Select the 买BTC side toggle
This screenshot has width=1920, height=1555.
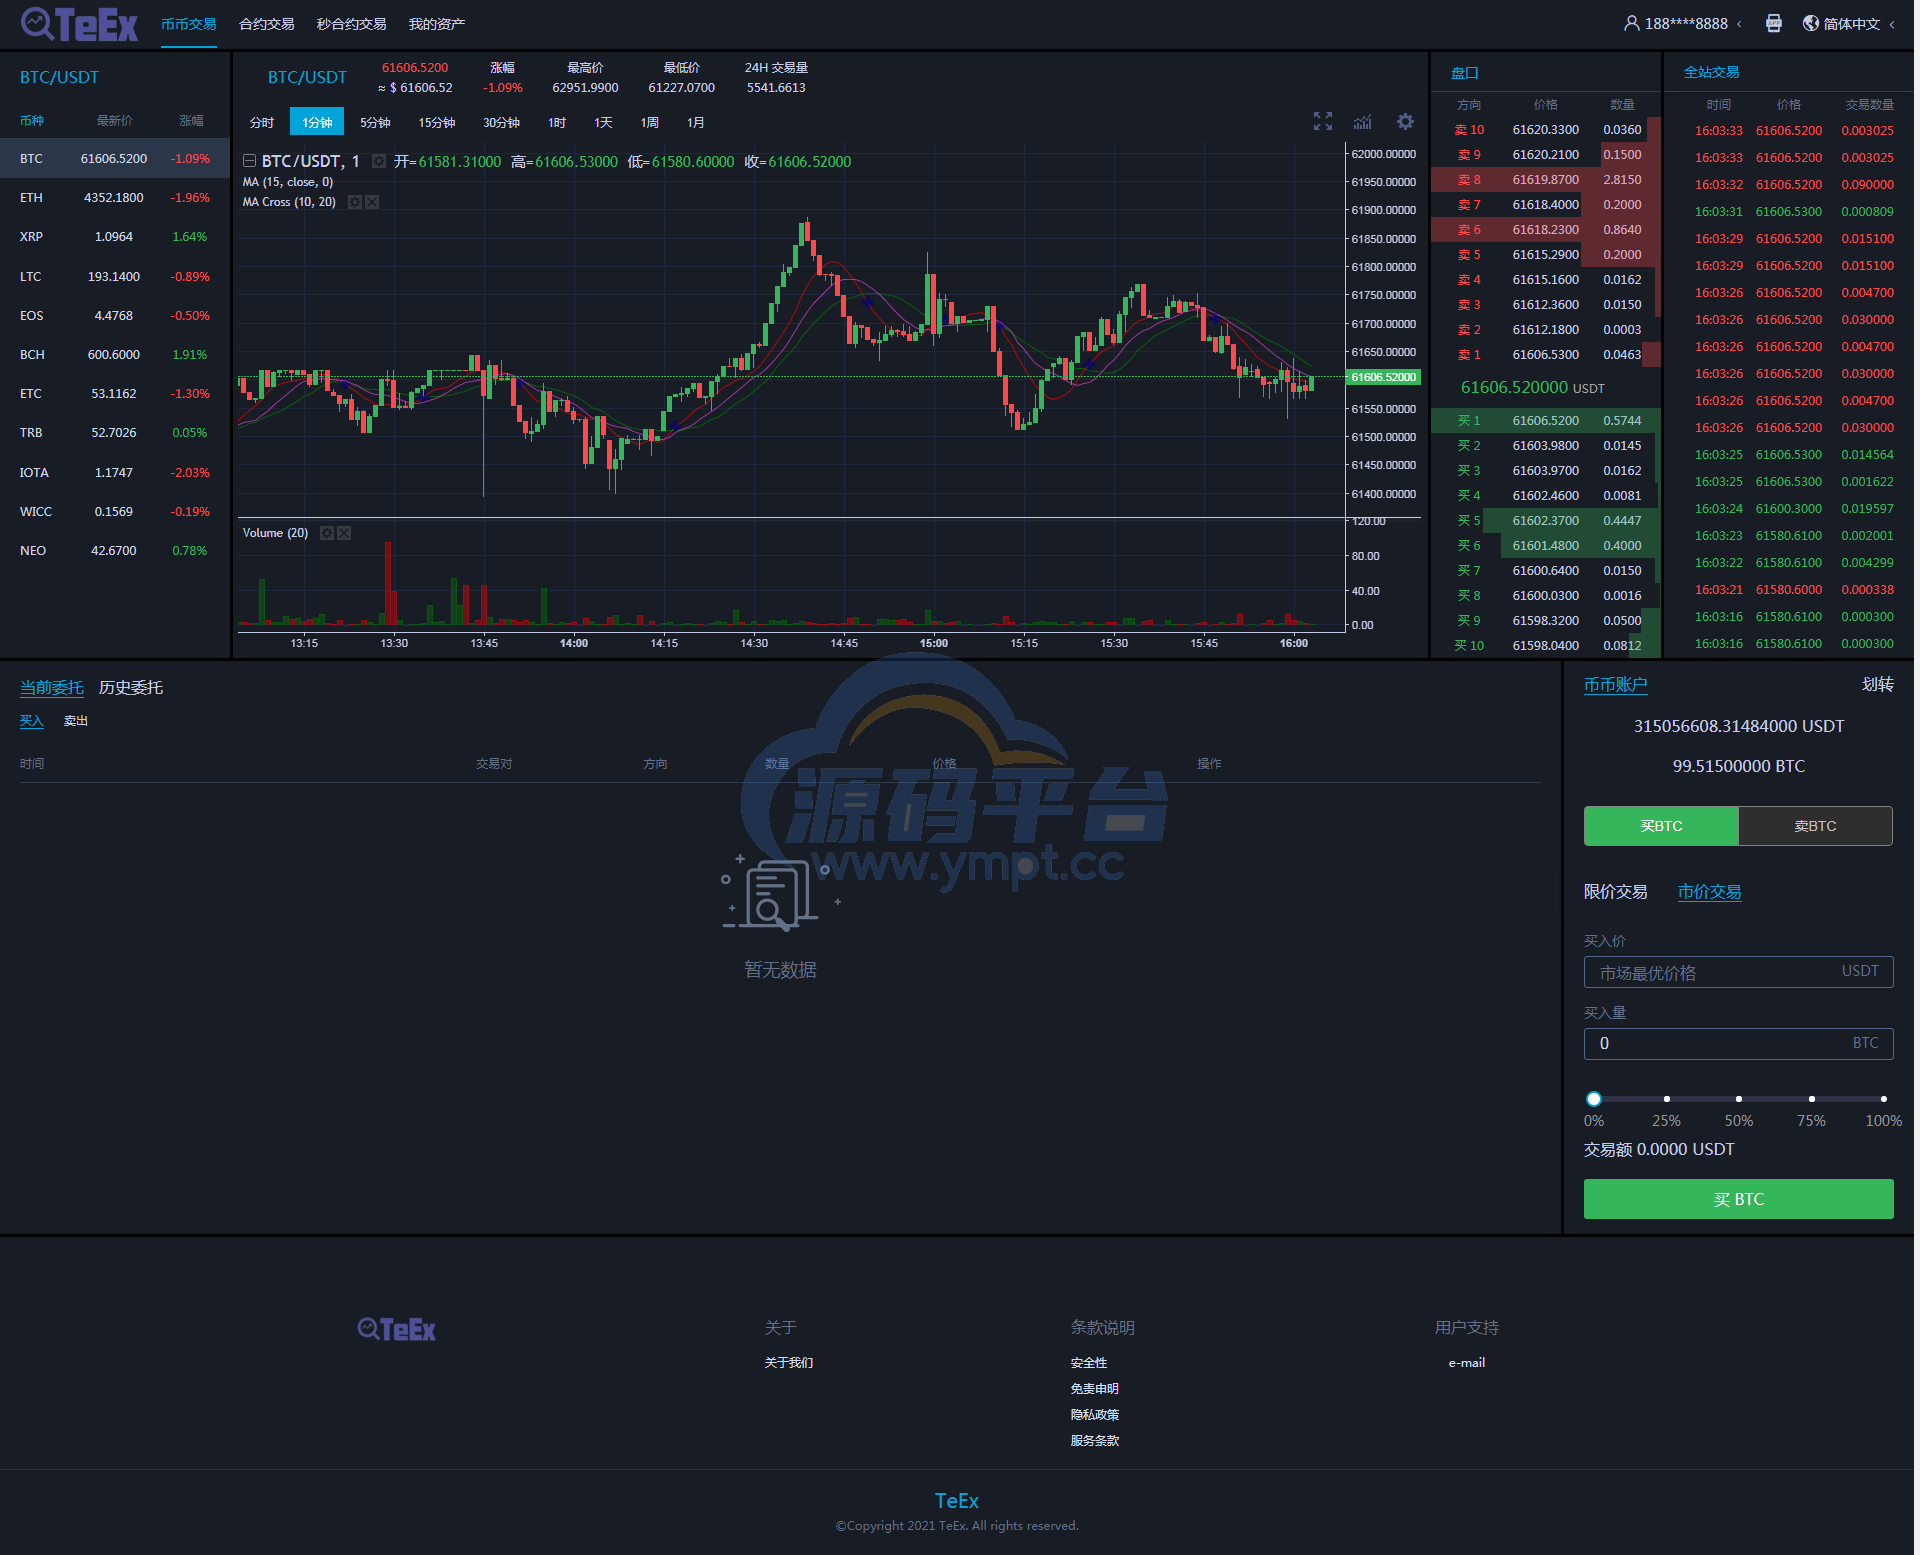(x=1661, y=826)
